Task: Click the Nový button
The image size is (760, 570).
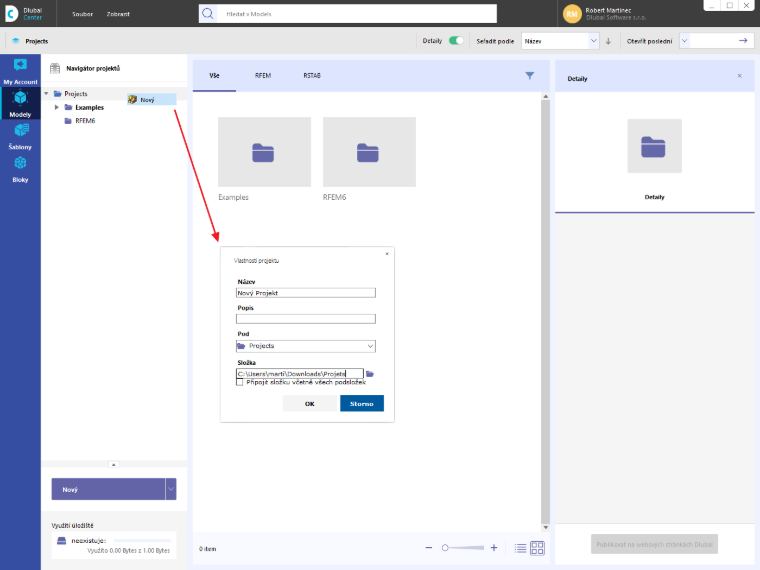Action: 108,489
